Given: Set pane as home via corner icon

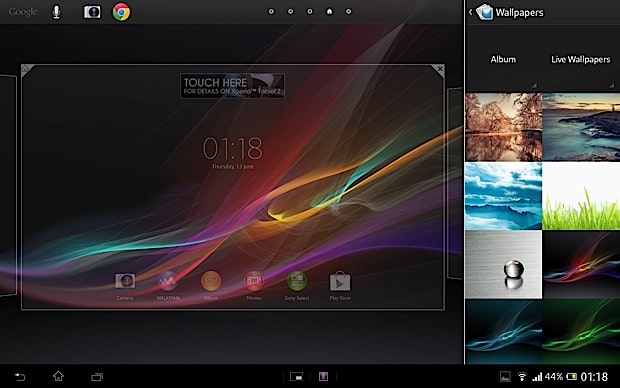Looking at the screenshot, I should tap(26, 70).
